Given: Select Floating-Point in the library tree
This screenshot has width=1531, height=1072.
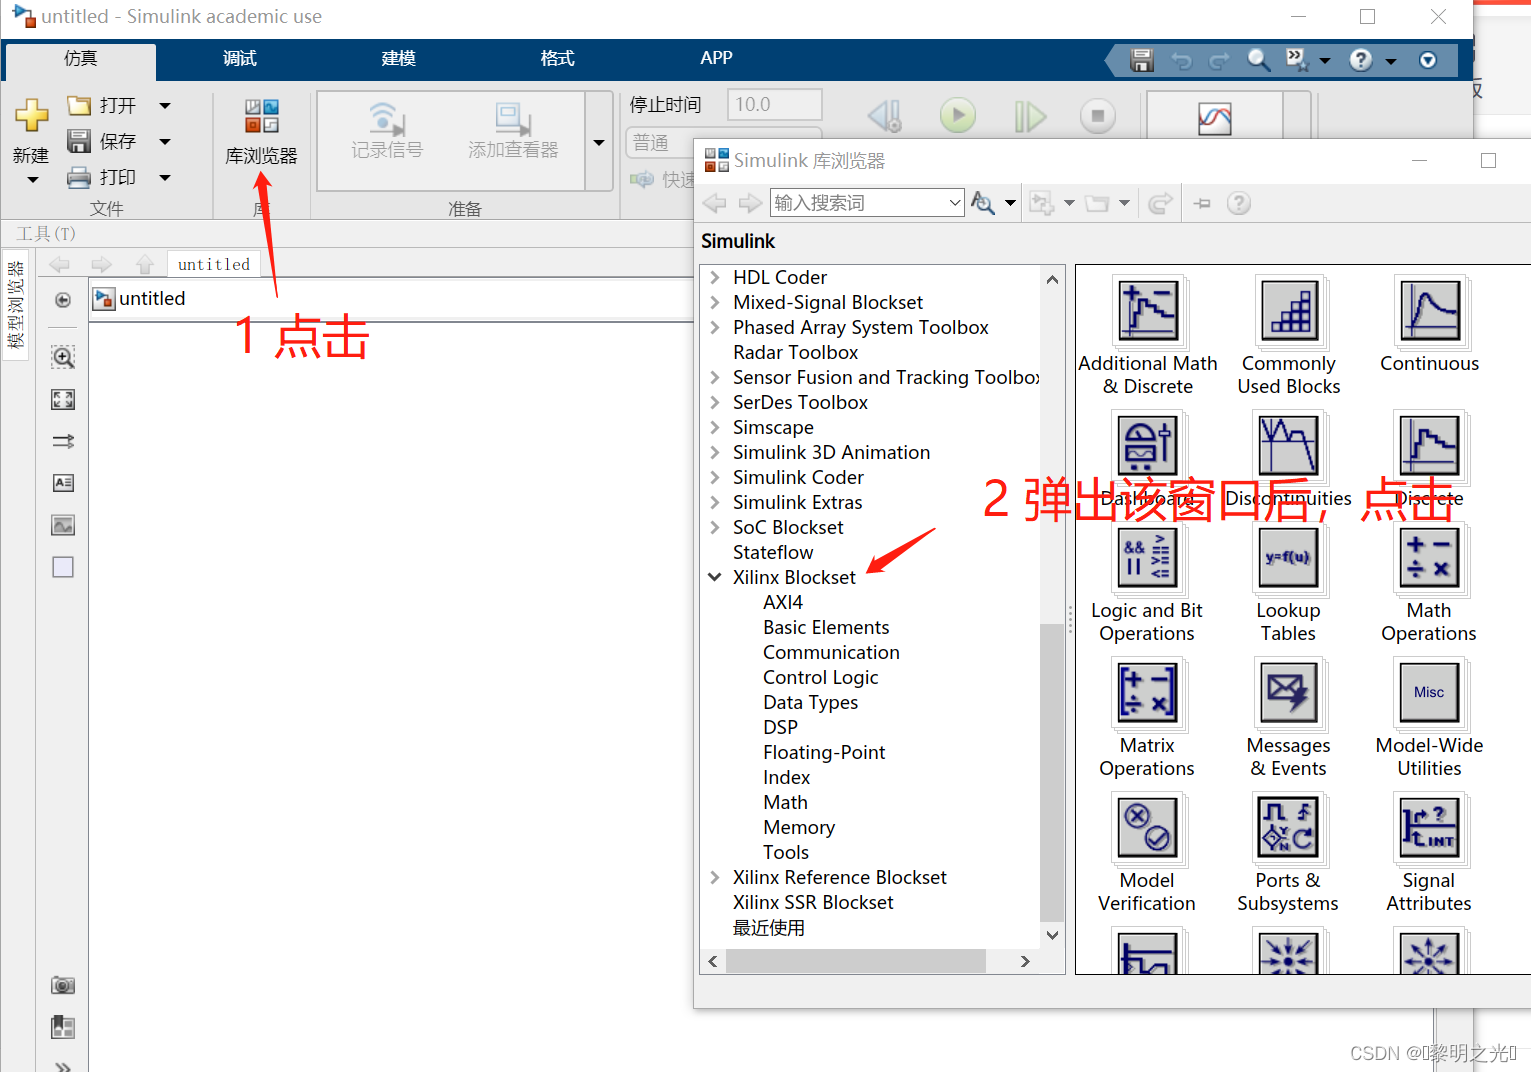Looking at the screenshot, I should tap(824, 752).
